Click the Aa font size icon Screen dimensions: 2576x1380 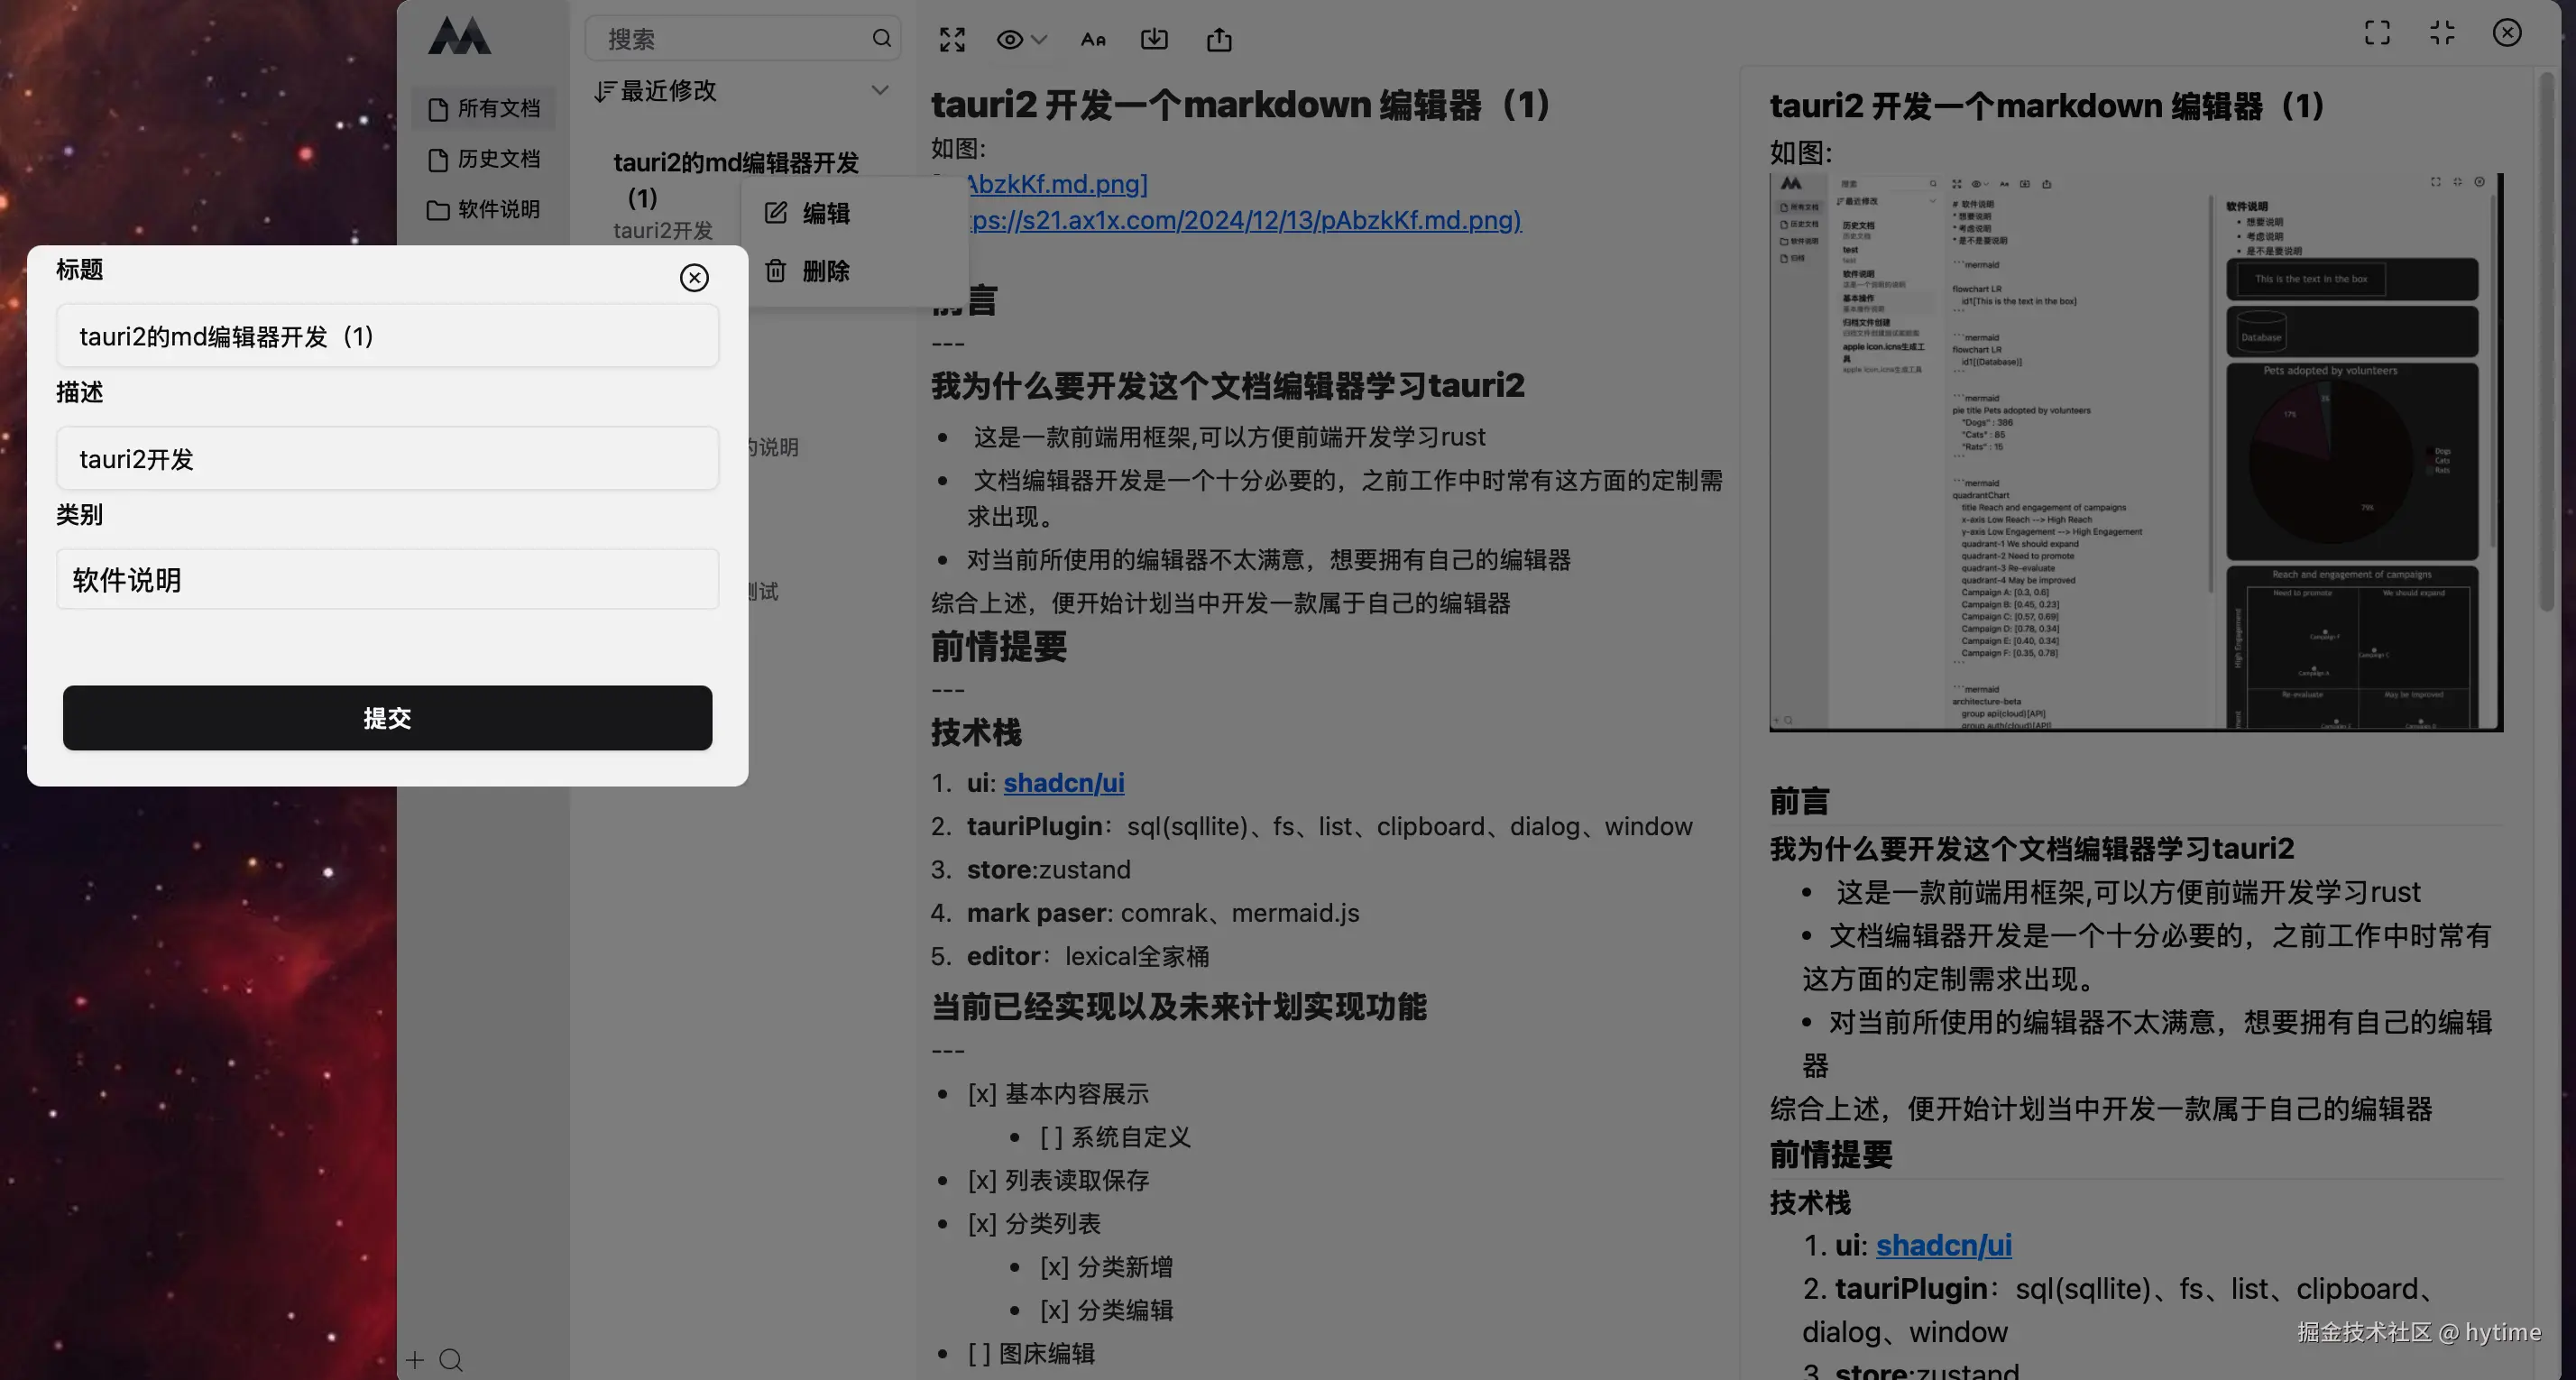click(1093, 39)
